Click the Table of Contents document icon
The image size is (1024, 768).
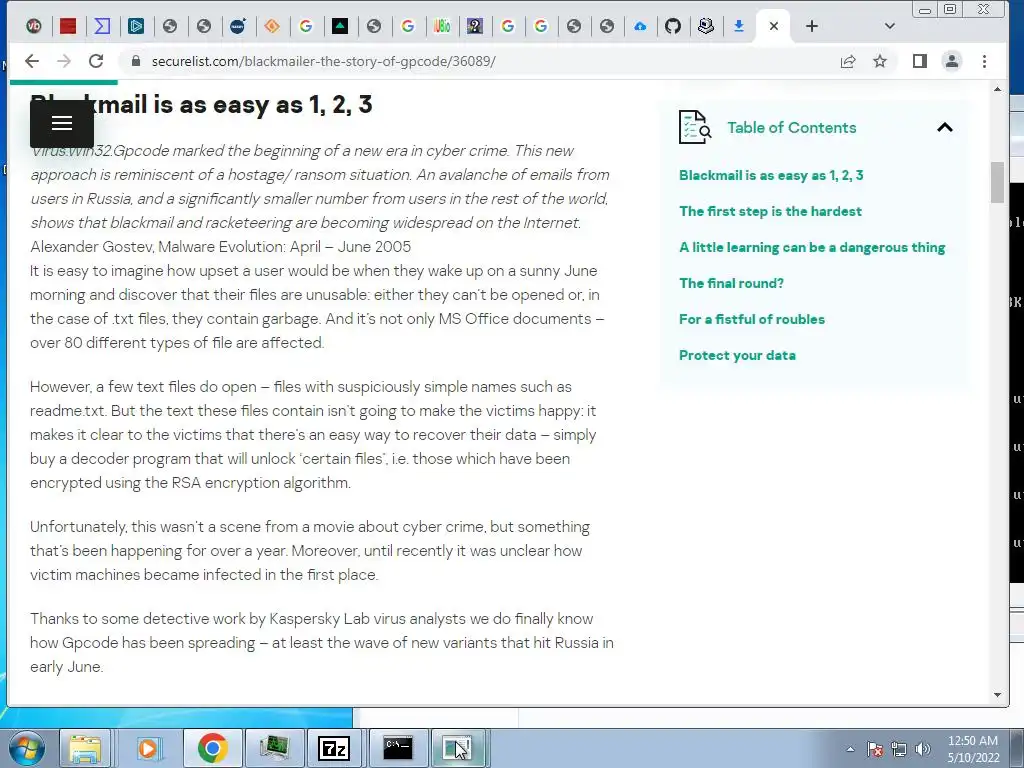click(x=694, y=127)
